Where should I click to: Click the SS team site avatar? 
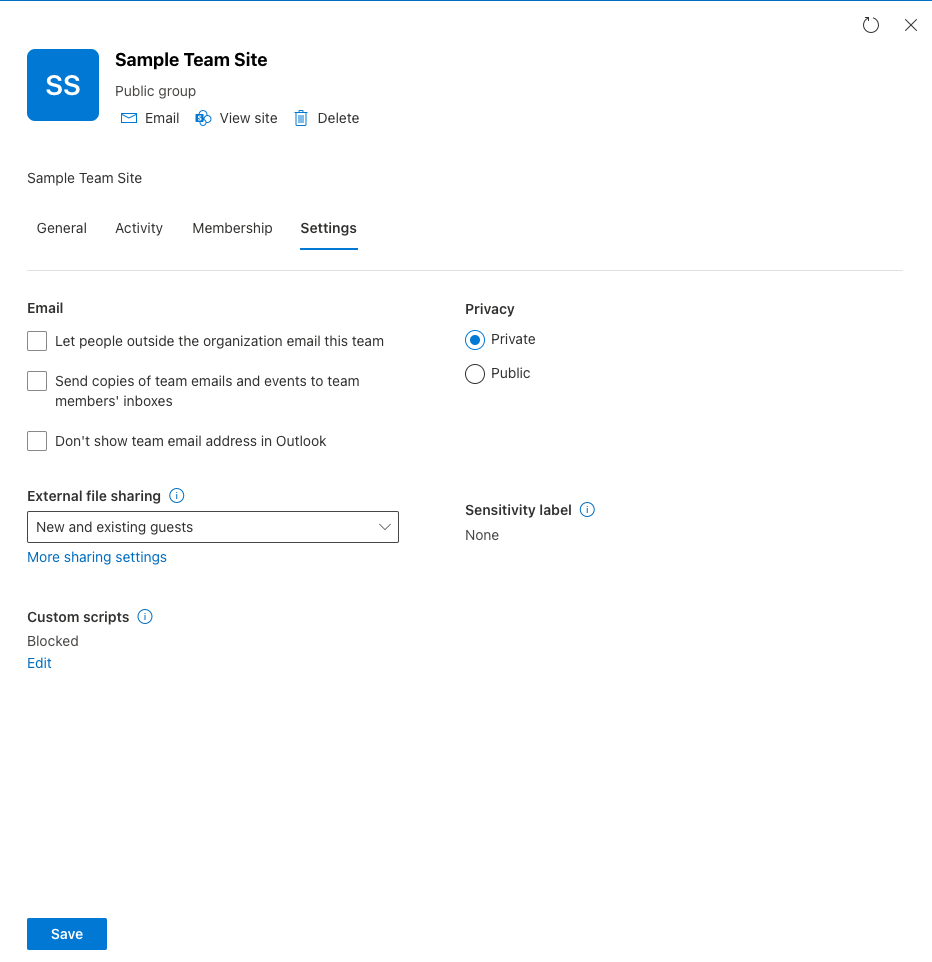63,85
